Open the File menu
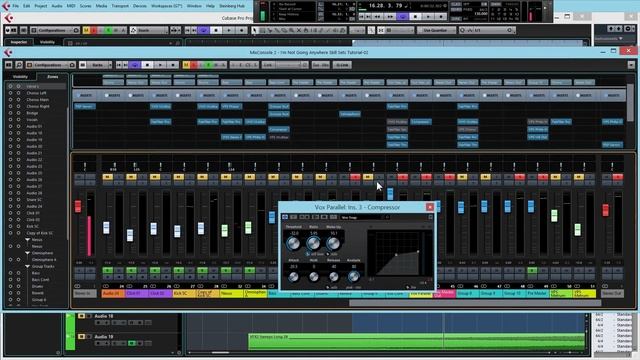 pyautogui.click(x=16, y=6)
